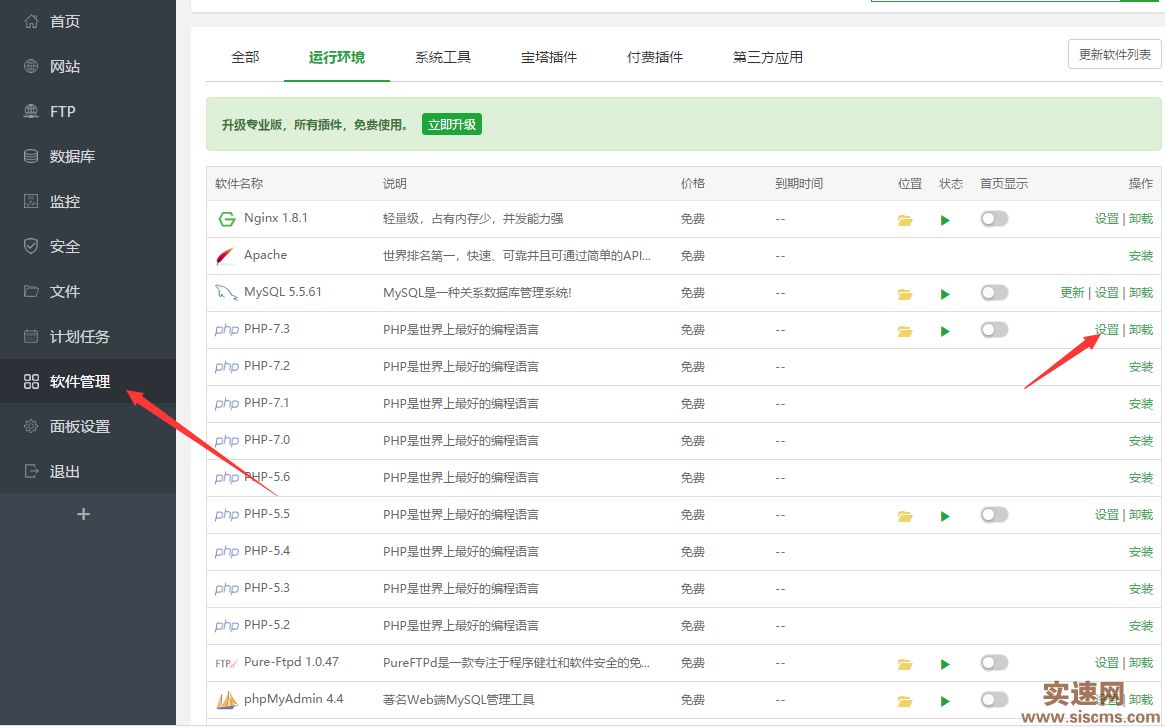Click the PHP-7.3 play status icon
The height and width of the screenshot is (728, 1165).
(945, 331)
